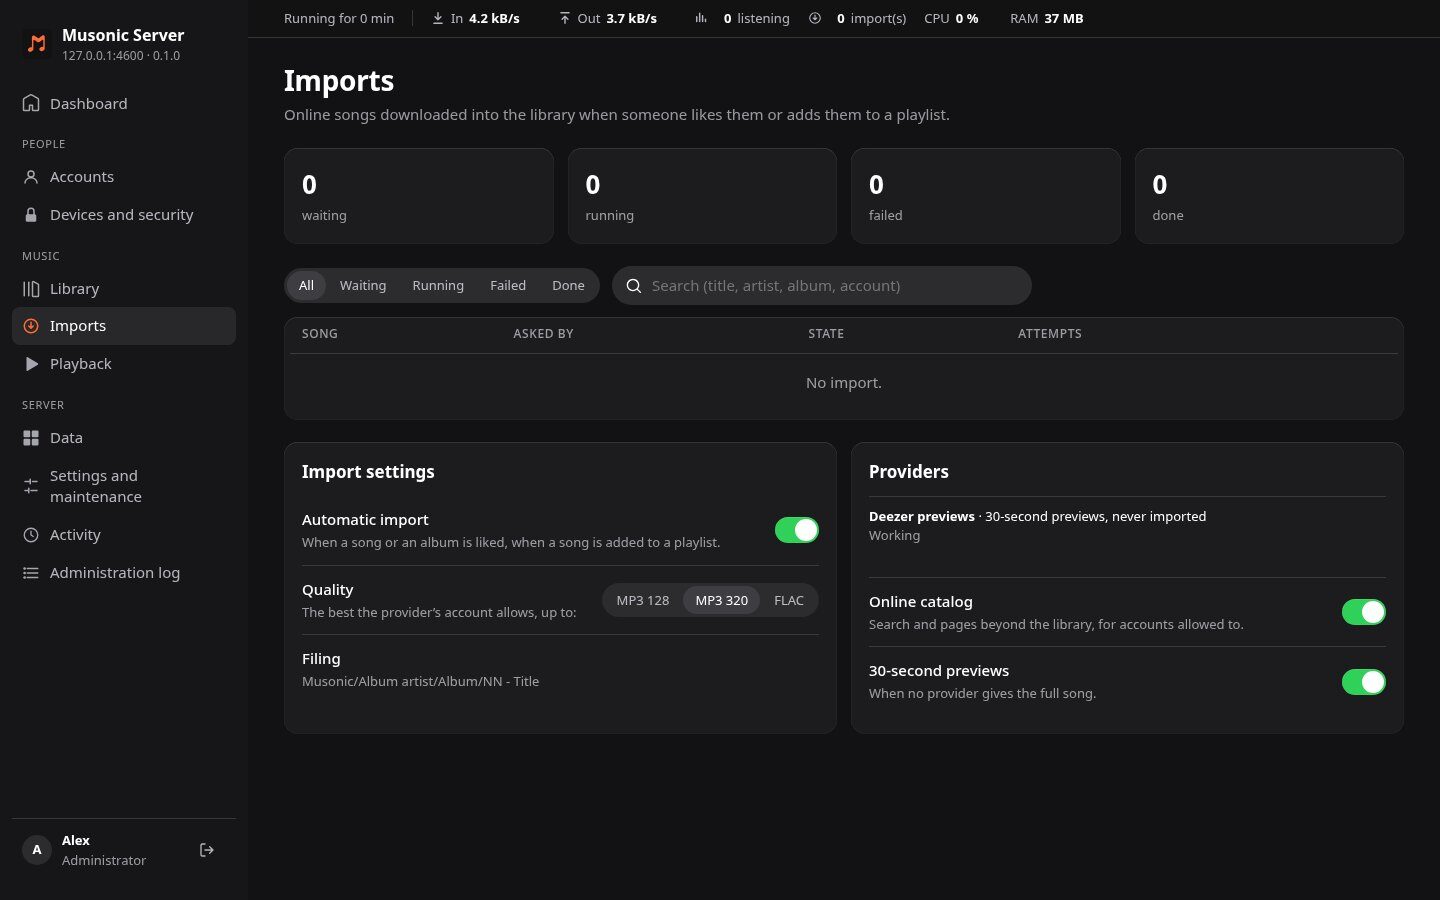
Task: Switch off the 30-second previews toggle
Action: coord(1364,682)
